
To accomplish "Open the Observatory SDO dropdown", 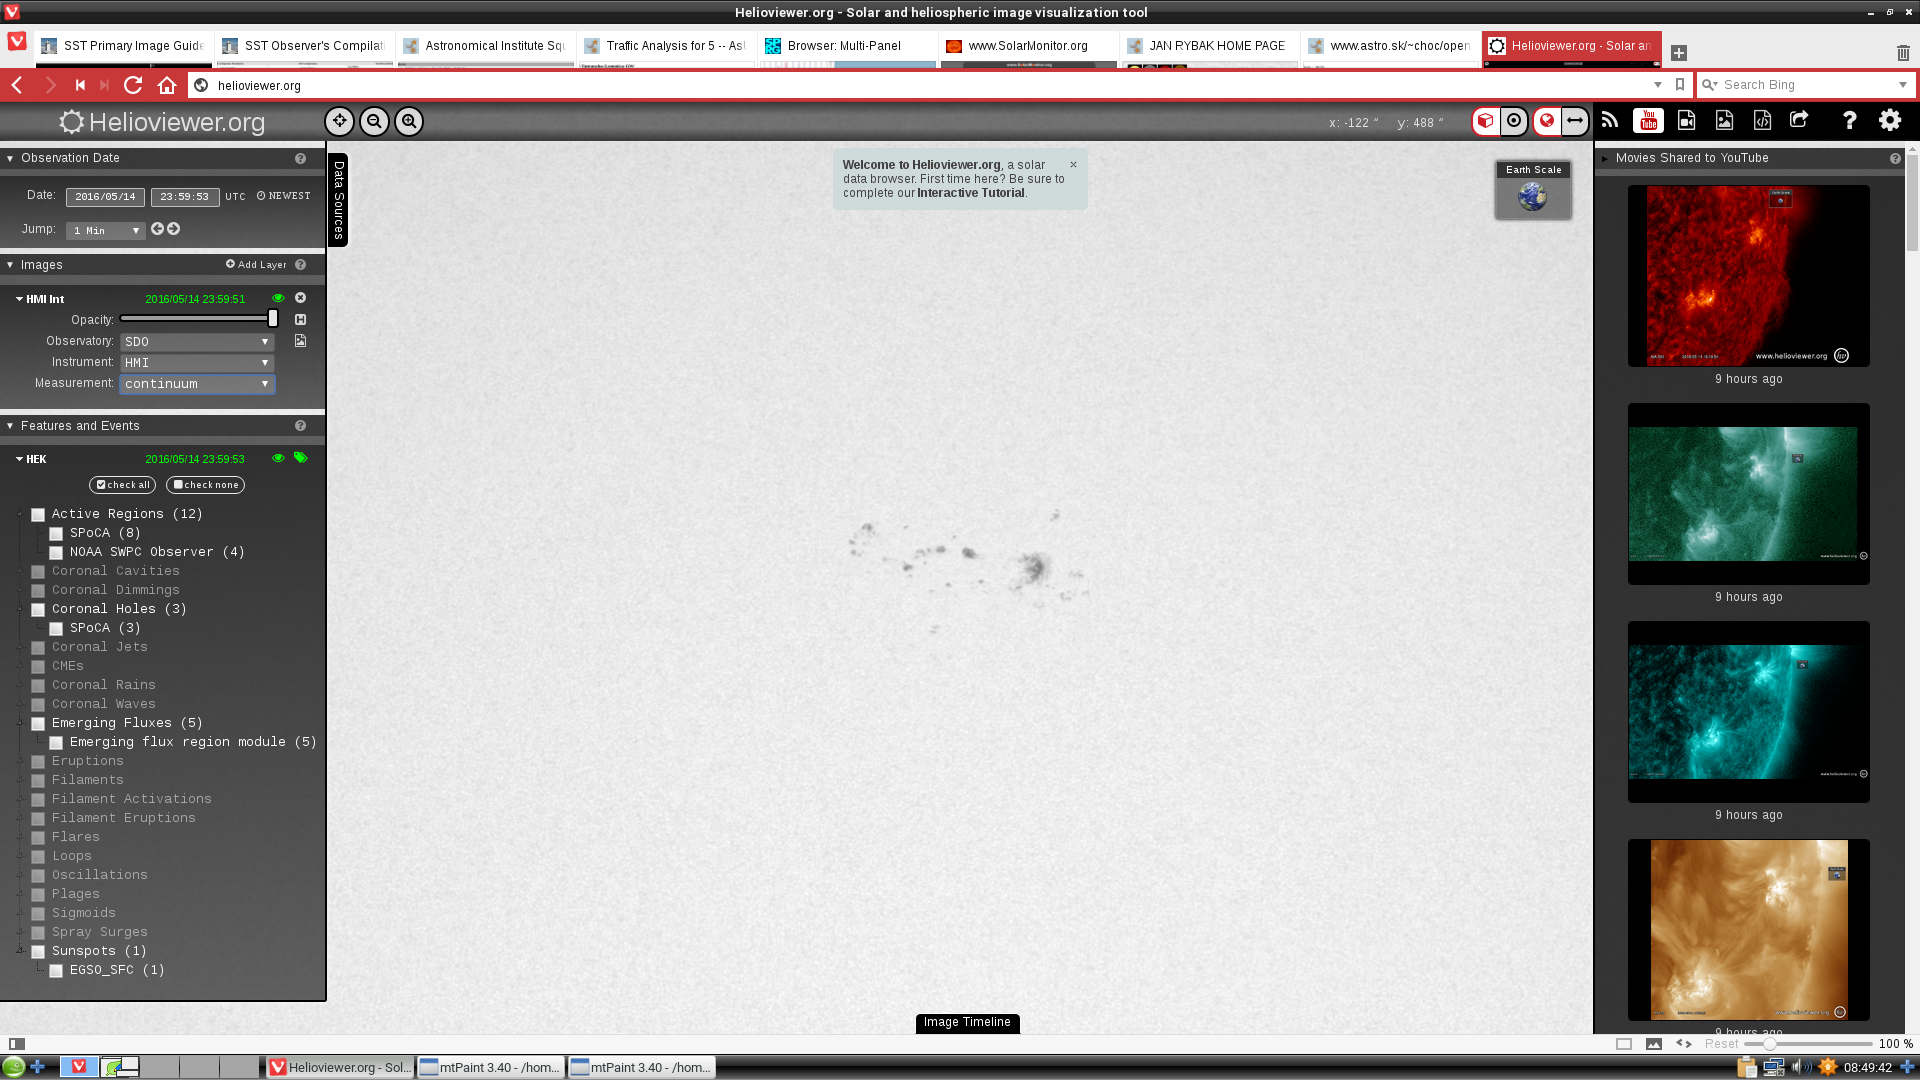I will point(197,342).
